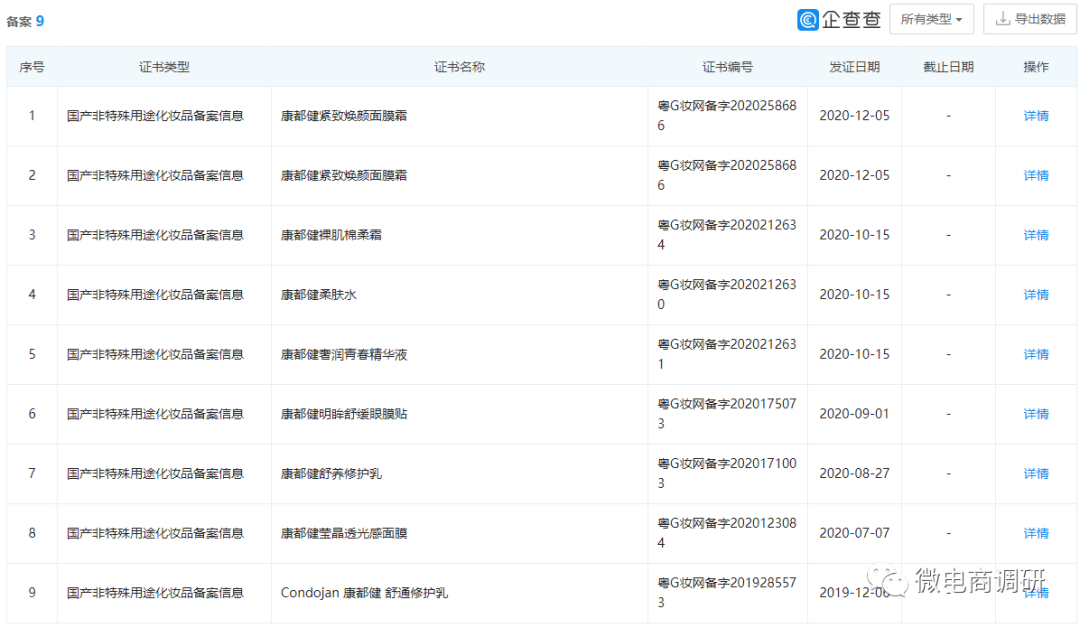Click the 发证日期 column header
Screen dimensions: 1080x628
pos(854,67)
